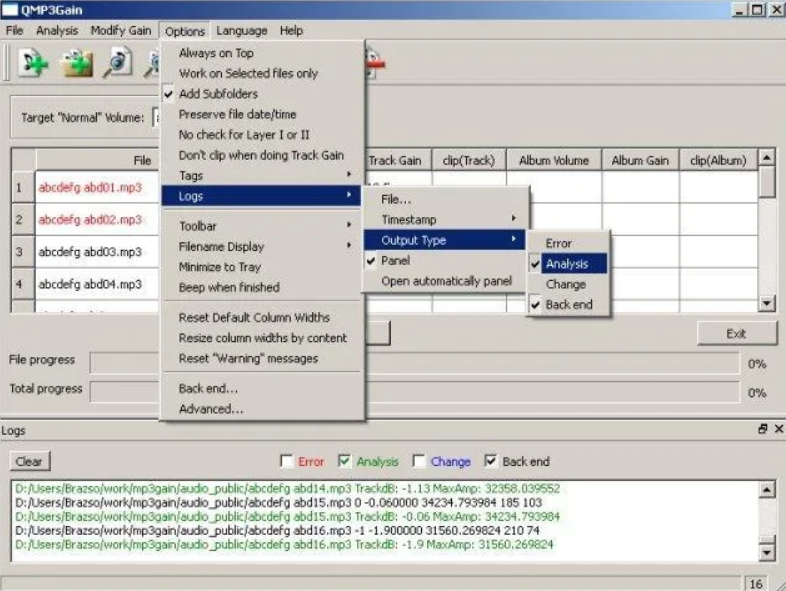Expand the Logs submenu entry
Screen dimensions: 786x591
click(x=261, y=196)
